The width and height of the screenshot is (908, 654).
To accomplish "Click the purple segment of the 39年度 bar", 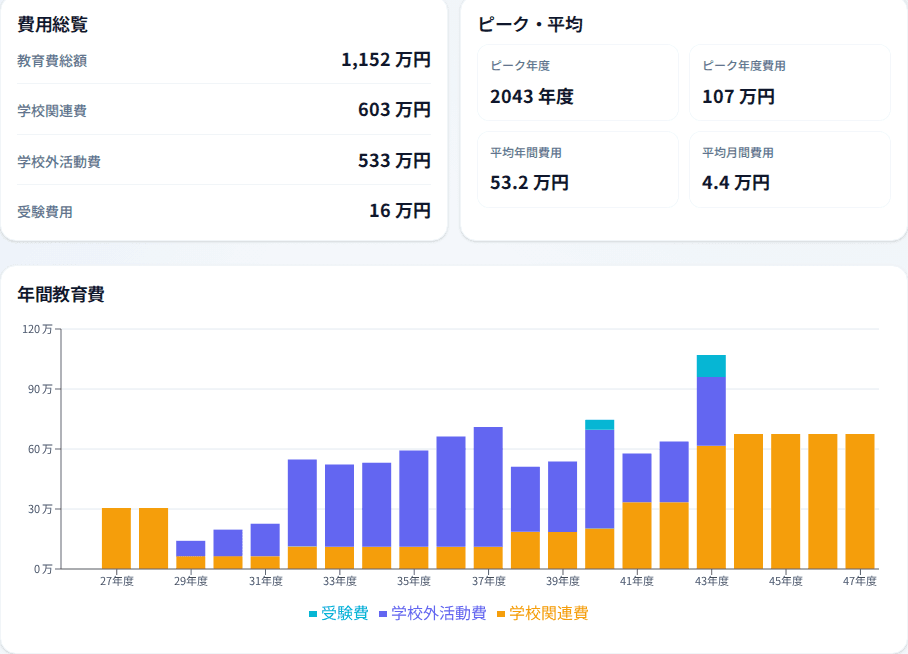I will pyautogui.click(x=562, y=496).
